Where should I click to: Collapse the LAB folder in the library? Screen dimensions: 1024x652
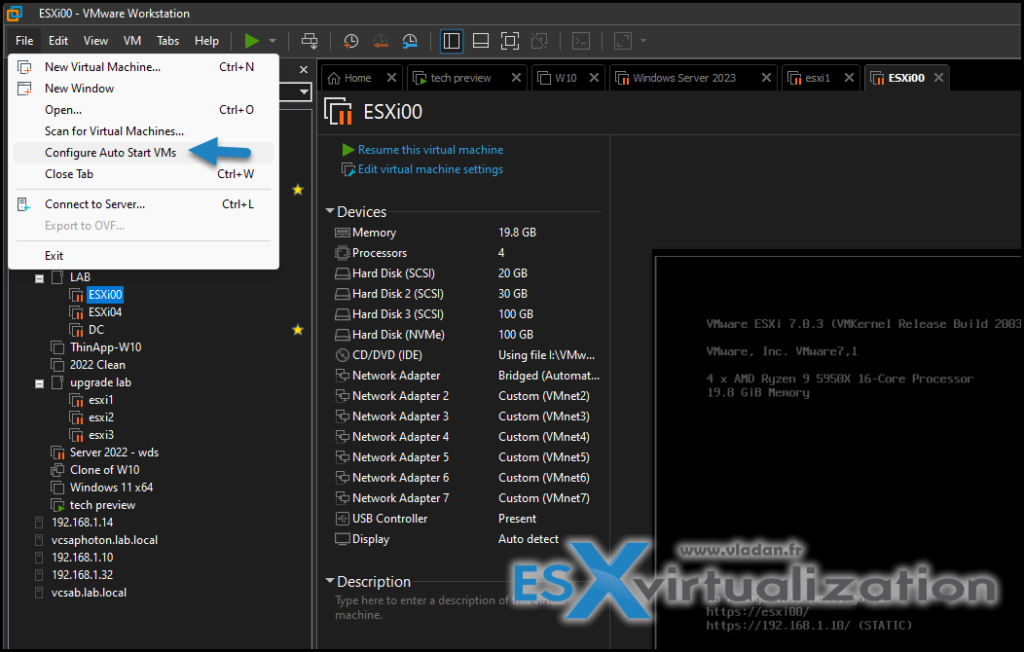(x=41, y=277)
